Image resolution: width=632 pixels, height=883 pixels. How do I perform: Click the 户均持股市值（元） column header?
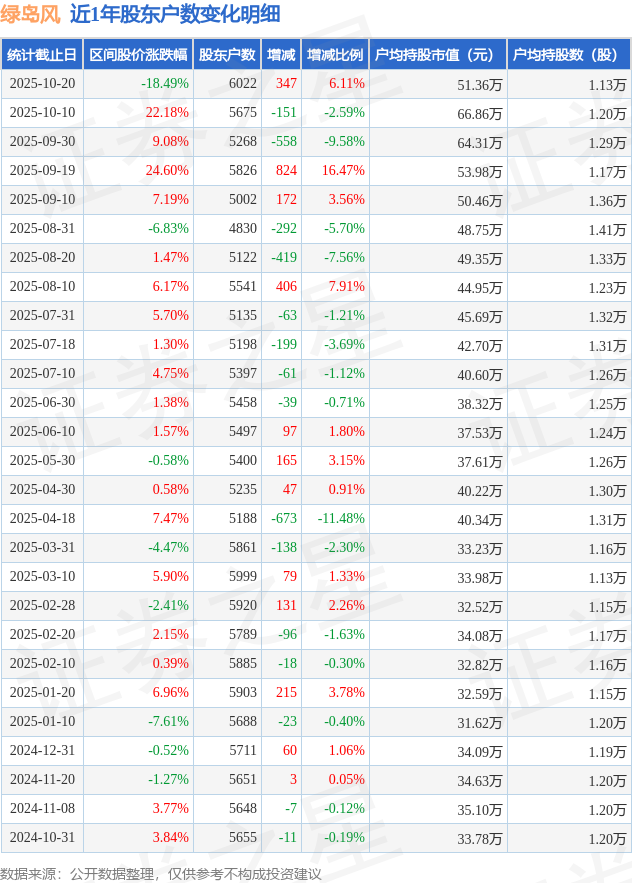437,55
